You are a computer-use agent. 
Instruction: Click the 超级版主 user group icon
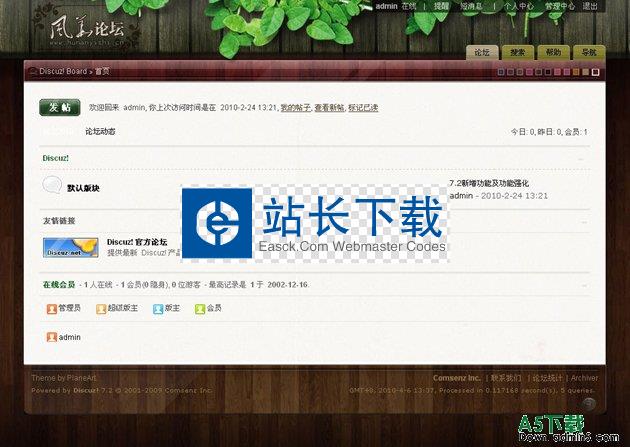click(x=101, y=309)
